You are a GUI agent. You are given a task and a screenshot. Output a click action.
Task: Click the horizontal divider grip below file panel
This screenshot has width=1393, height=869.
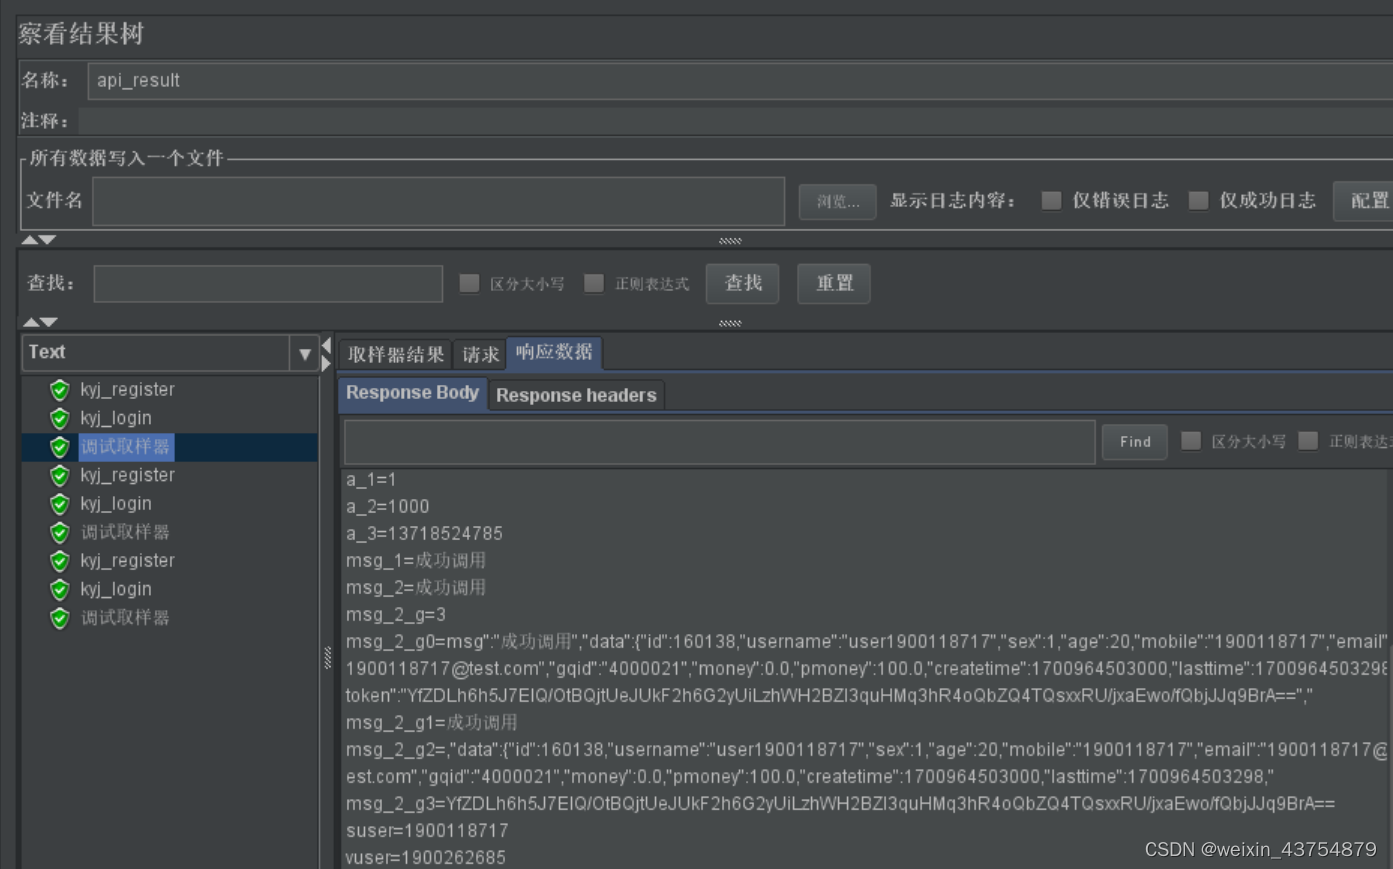click(x=730, y=241)
